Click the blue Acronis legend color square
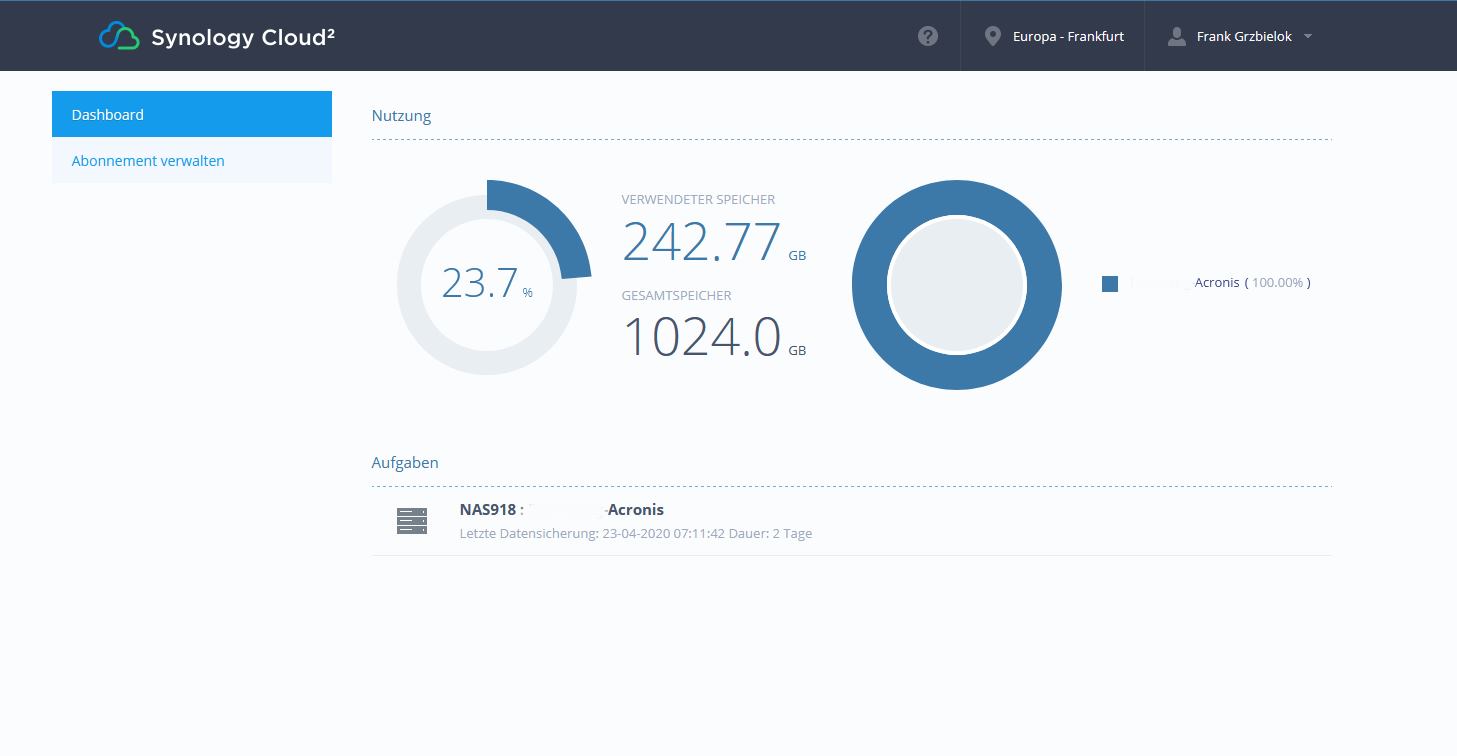 tap(1110, 283)
